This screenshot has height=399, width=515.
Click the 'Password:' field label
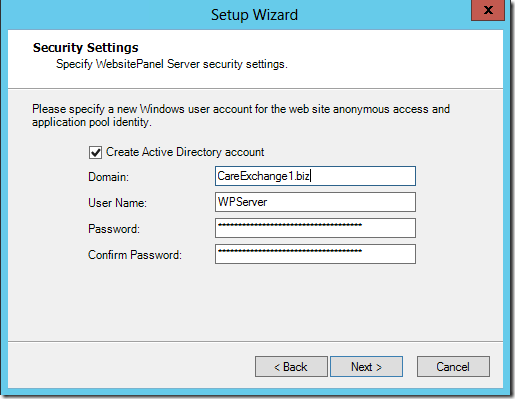tap(114, 229)
